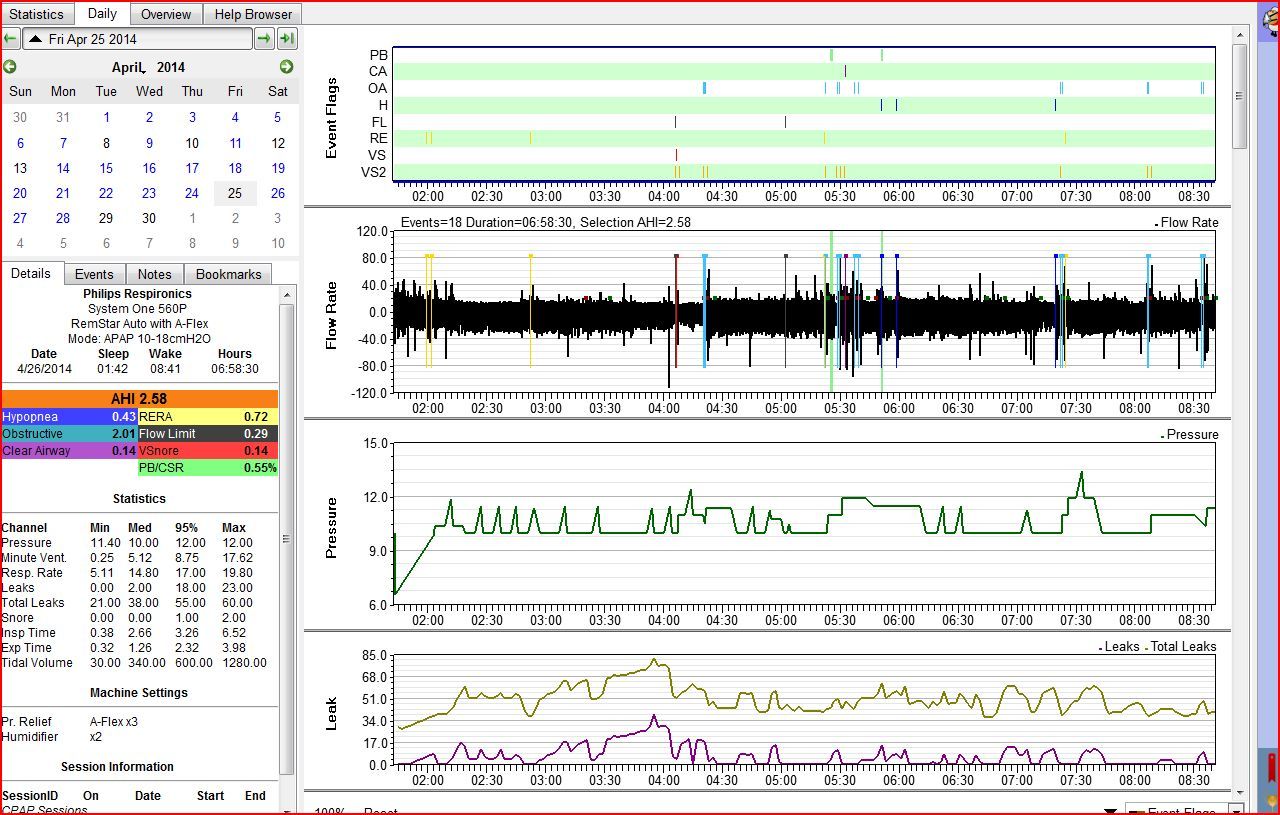
Task: Click the details panel scroll-up arrow
Action: [x=287, y=294]
